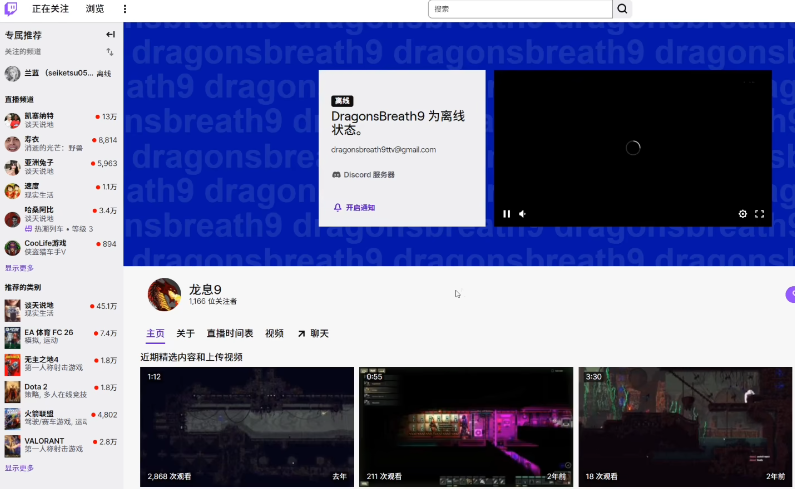Screen dimensions: 795x489
Task: Sort followed channels with the arrows icon
Action: pyautogui.click(x=110, y=52)
